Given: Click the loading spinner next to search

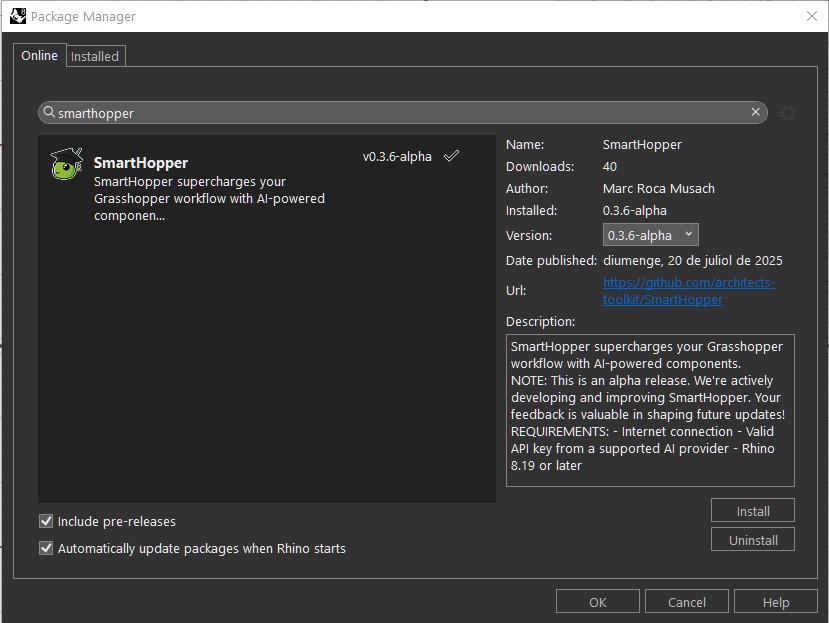Looking at the screenshot, I should click(787, 113).
